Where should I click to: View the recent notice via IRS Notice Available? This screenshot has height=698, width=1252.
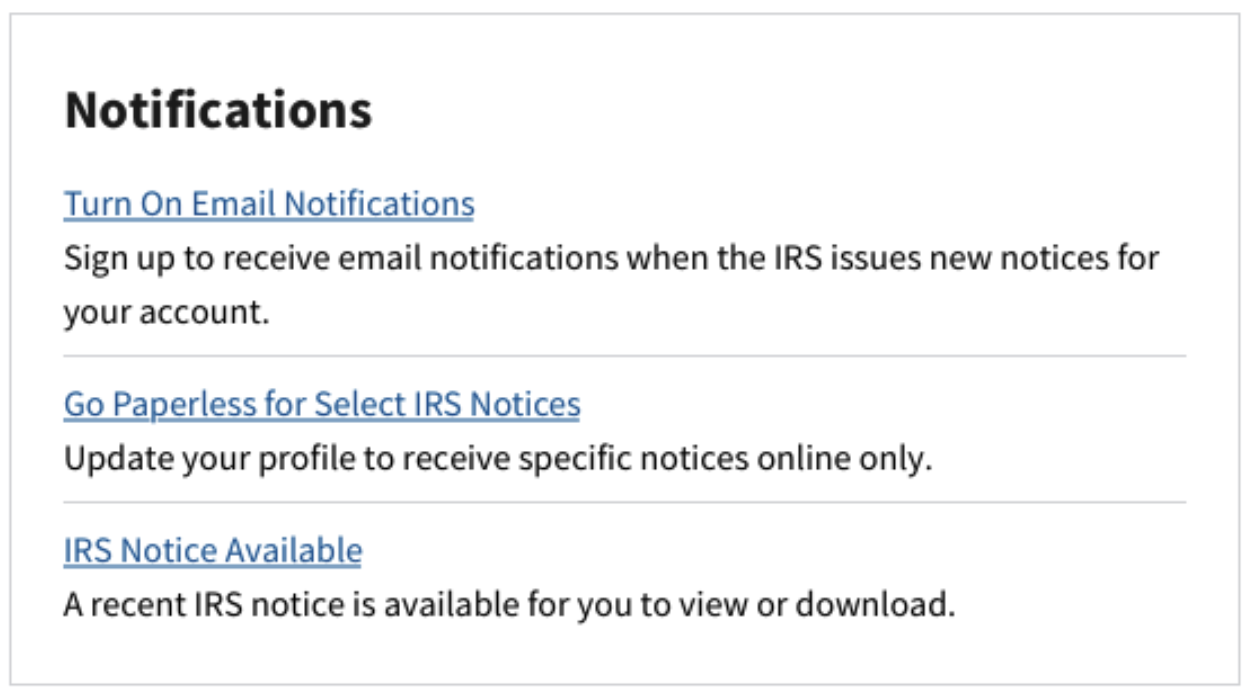213,550
